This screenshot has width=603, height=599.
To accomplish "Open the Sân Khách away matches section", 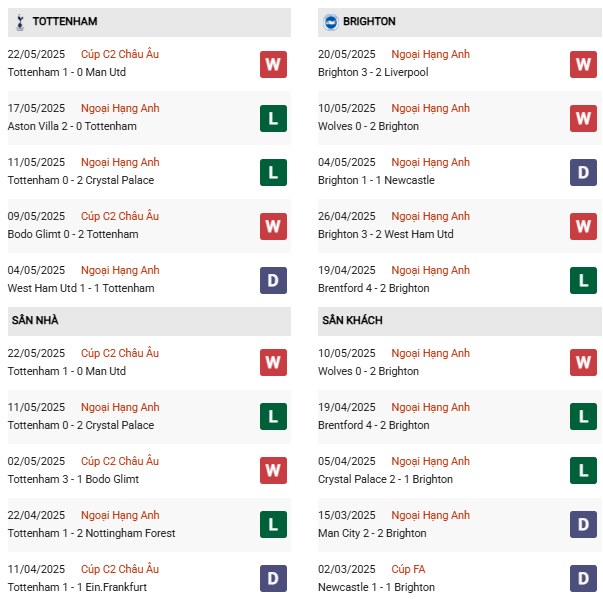I will 352,320.
